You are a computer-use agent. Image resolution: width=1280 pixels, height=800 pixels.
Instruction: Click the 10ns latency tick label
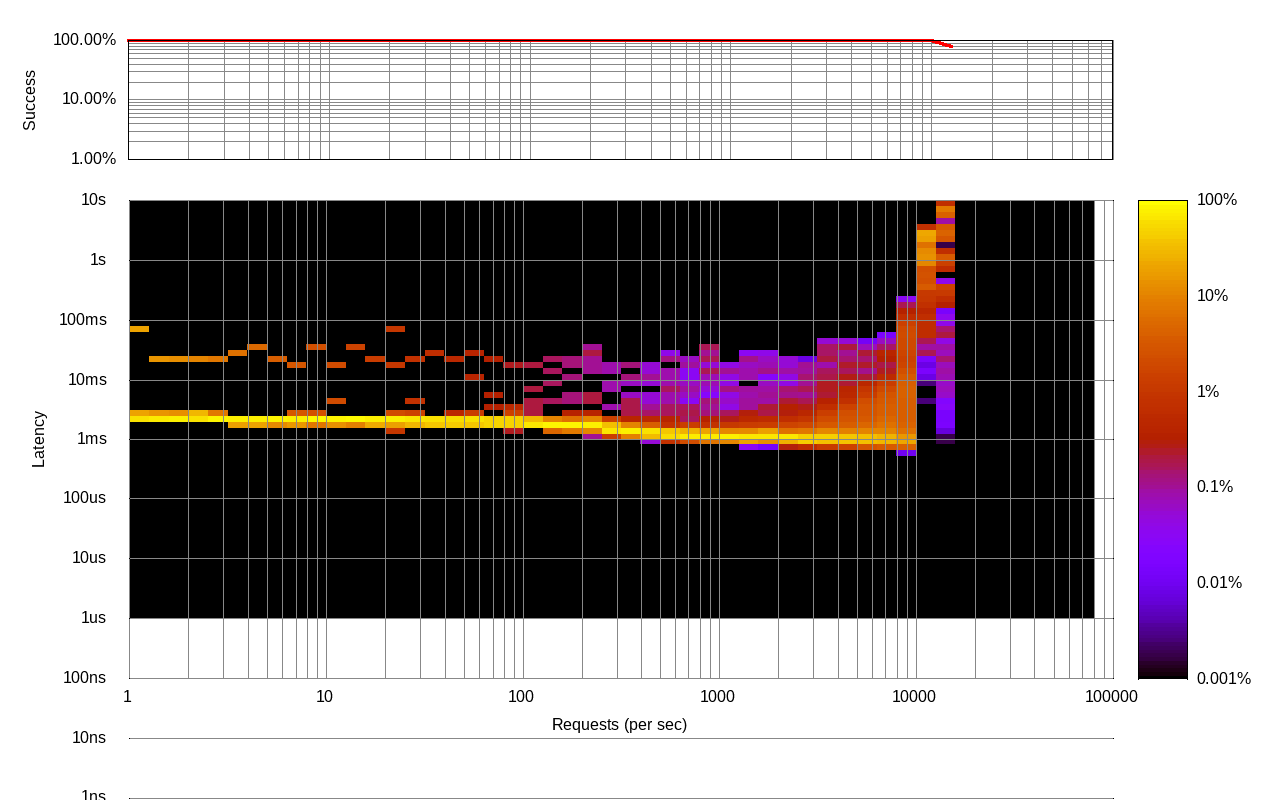pos(89,738)
